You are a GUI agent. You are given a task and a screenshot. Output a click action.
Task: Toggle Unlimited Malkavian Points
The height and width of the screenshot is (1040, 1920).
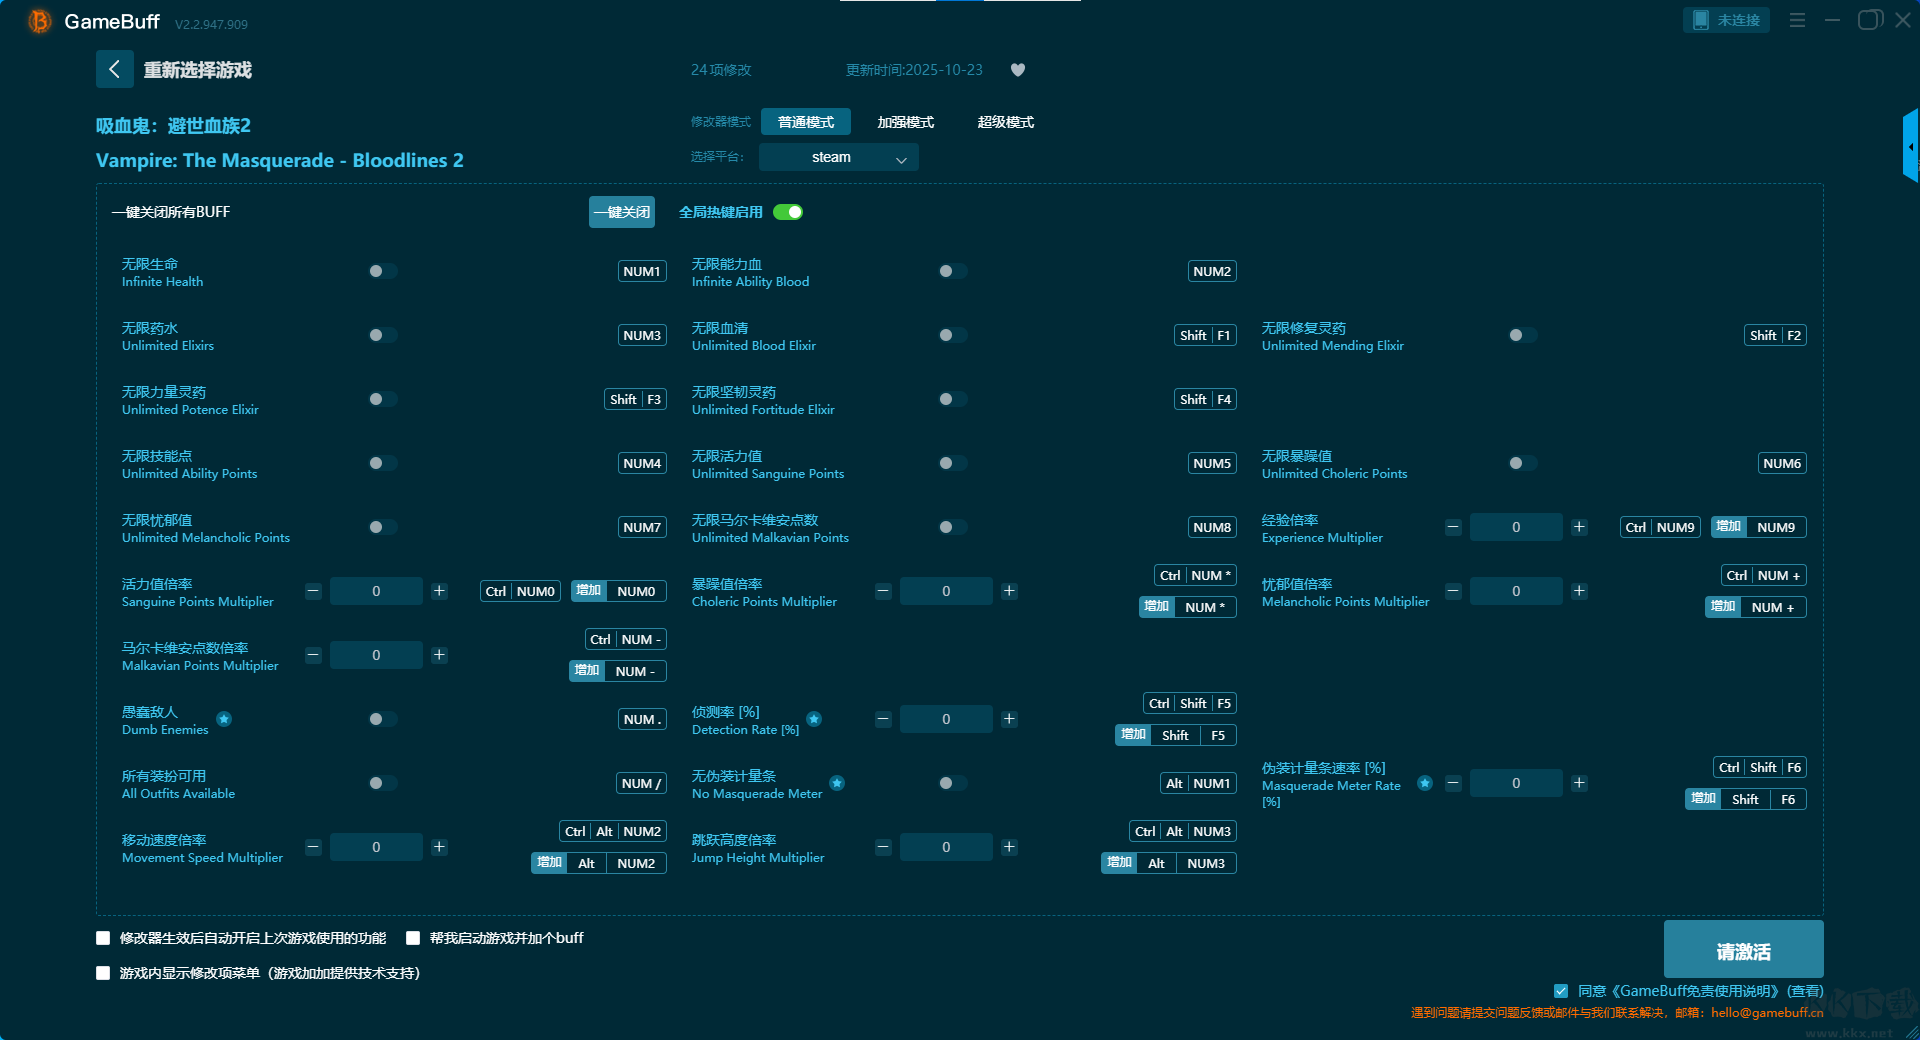953,527
